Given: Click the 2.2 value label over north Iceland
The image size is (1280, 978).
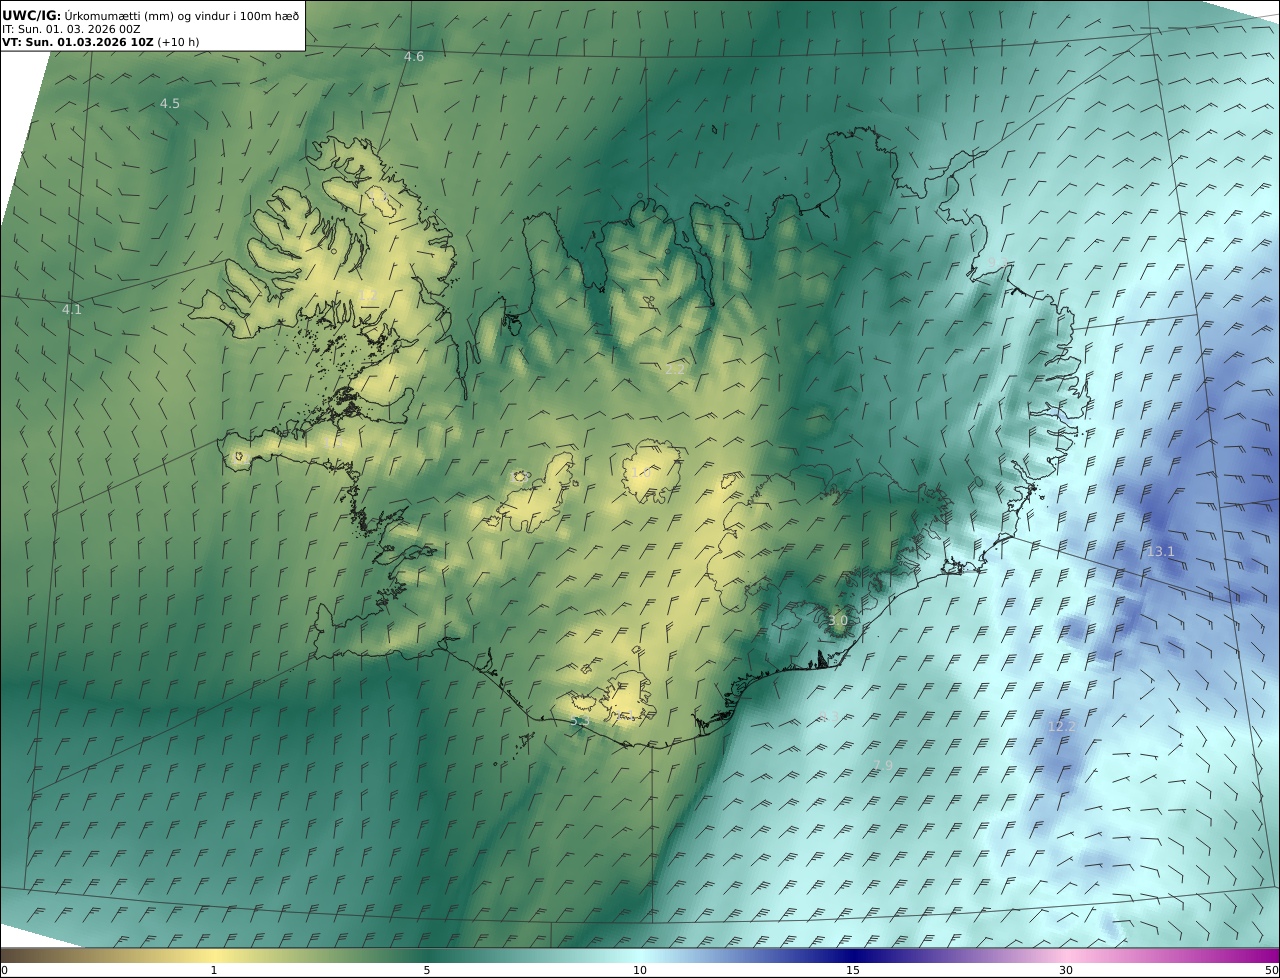Looking at the screenshot, I should (x=675, y=369).
